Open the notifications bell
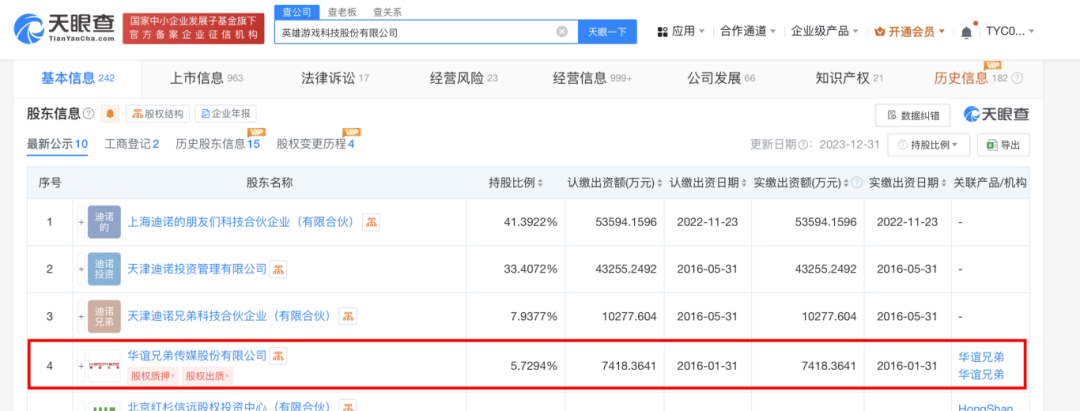The height and width of the screenshot is (411, 1080). (966, 32)
